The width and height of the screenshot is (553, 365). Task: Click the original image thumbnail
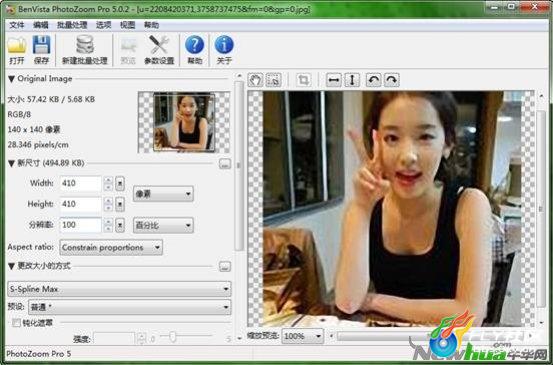(x=184, y=122)
